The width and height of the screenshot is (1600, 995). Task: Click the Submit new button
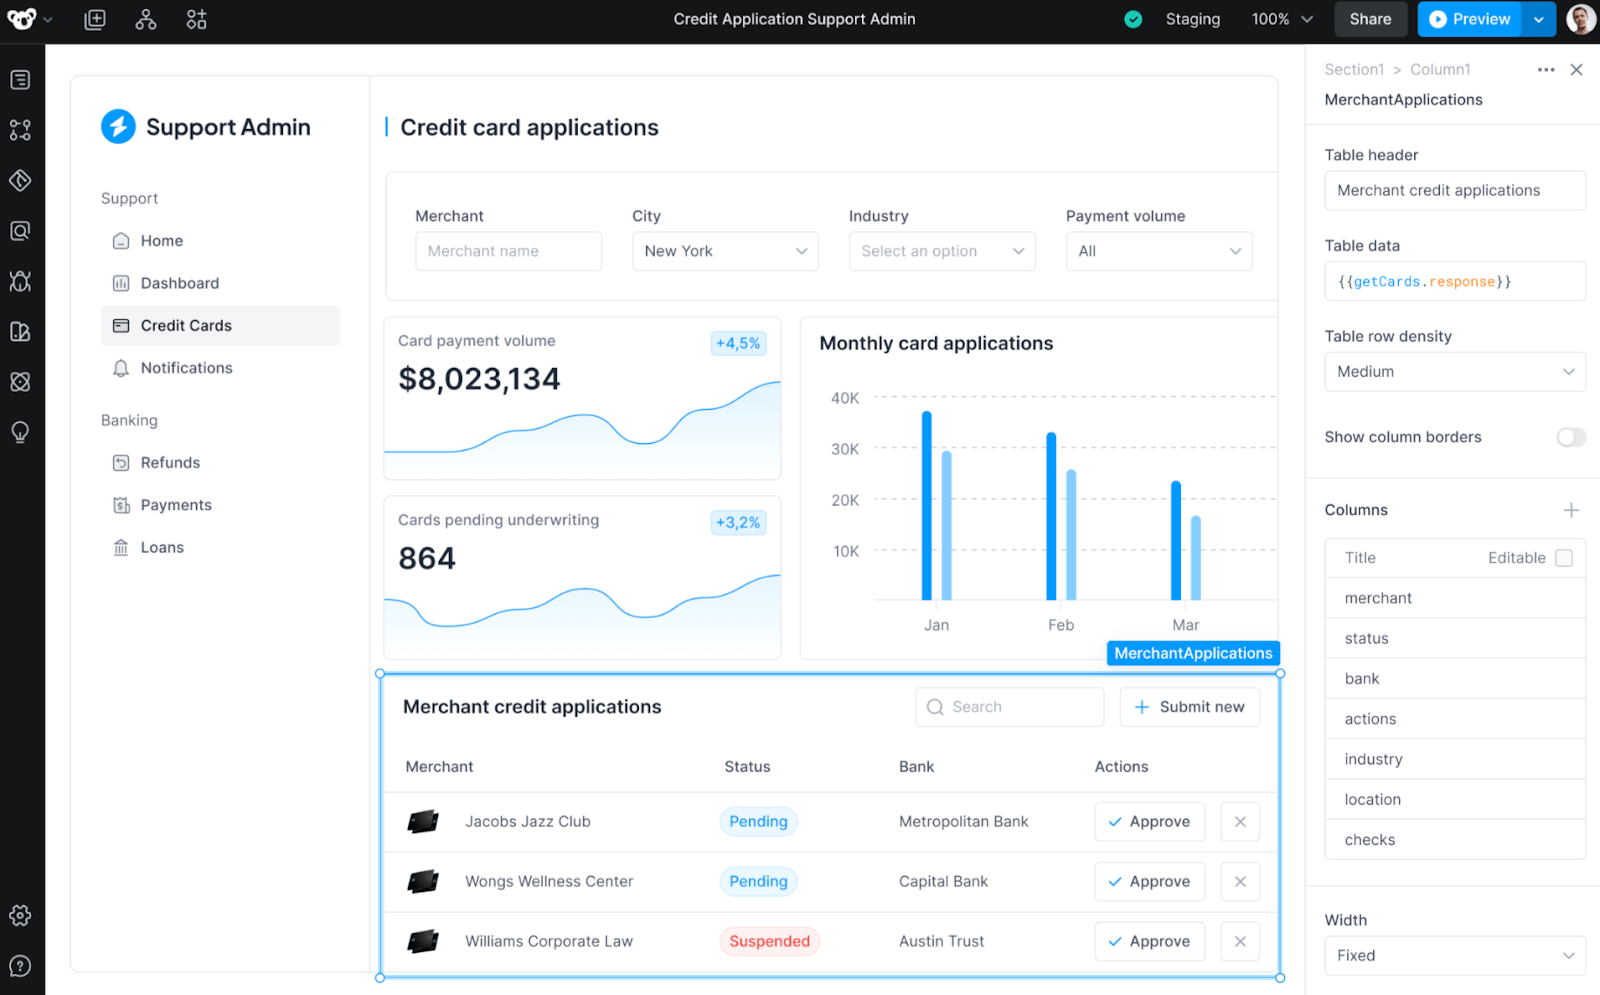coord(1189,707)
